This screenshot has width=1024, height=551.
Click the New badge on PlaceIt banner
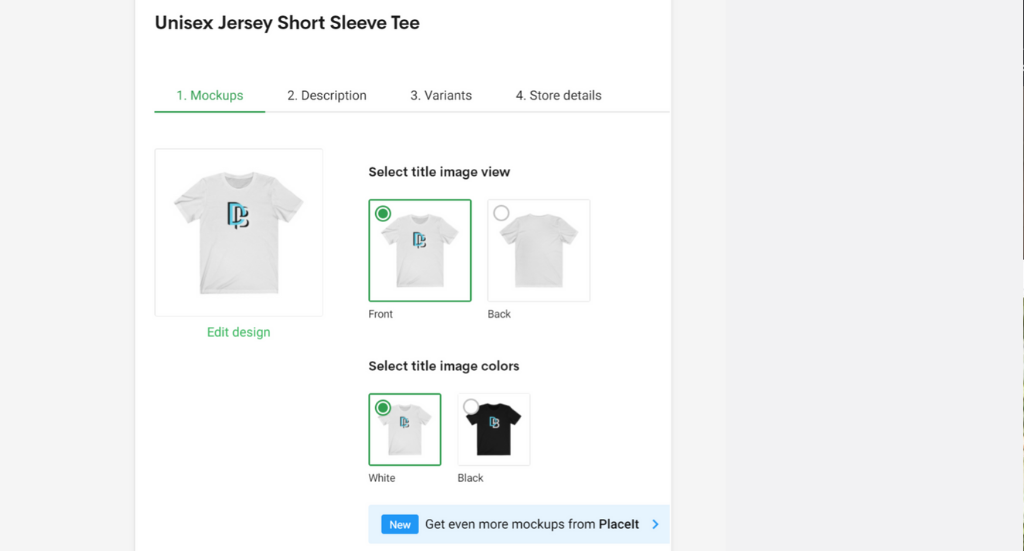point(400,524)
